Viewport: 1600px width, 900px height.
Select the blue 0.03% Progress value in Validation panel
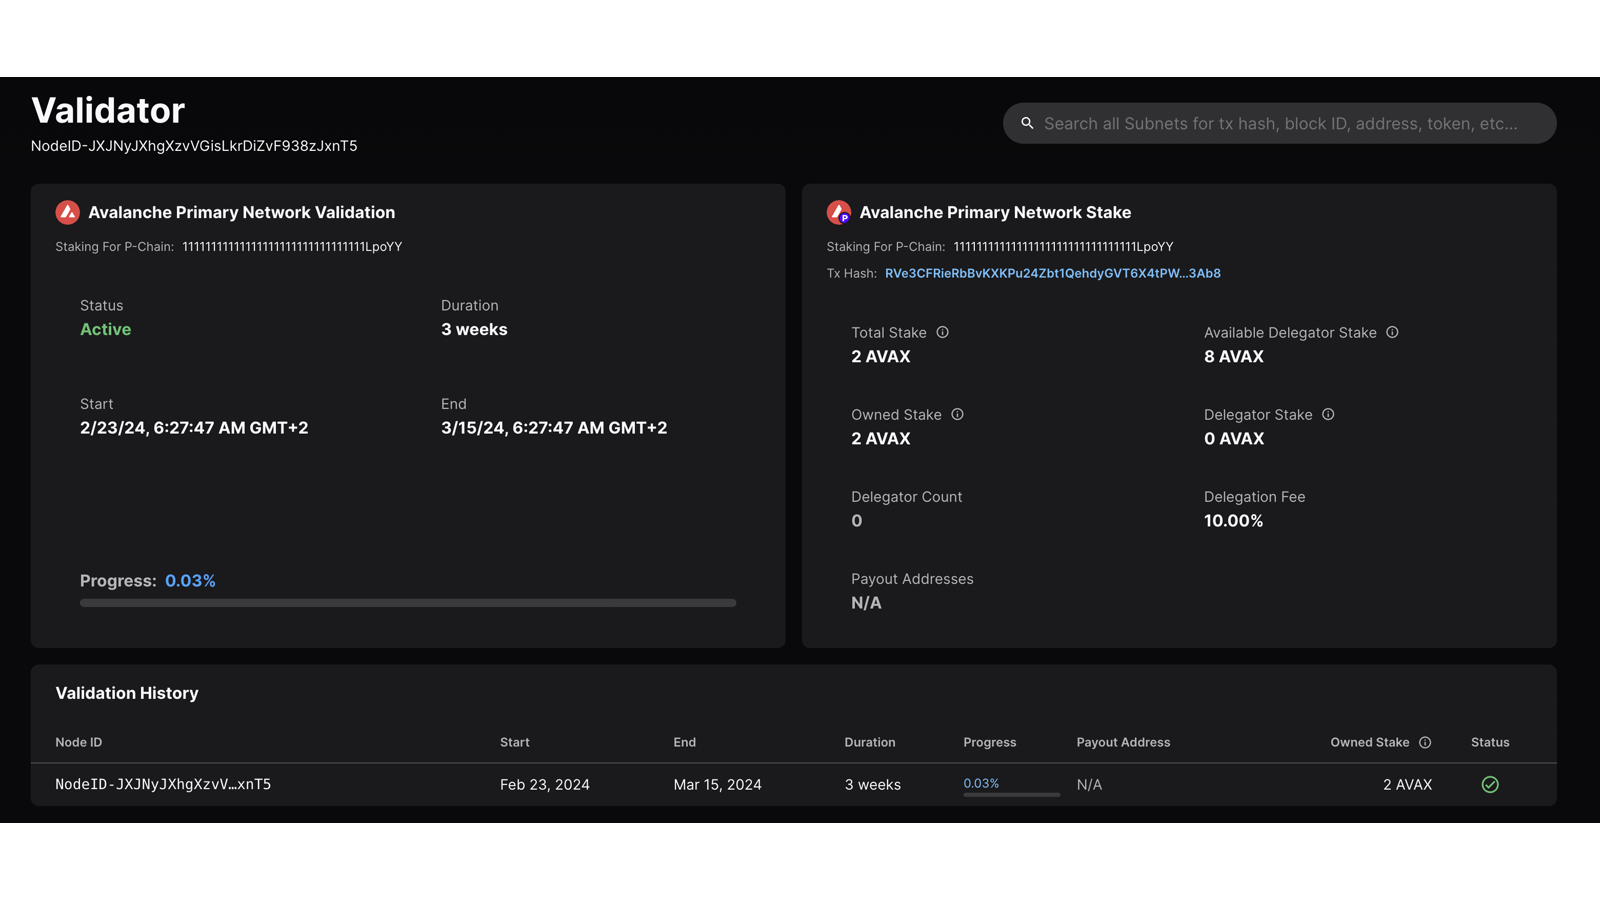point(190,581)
